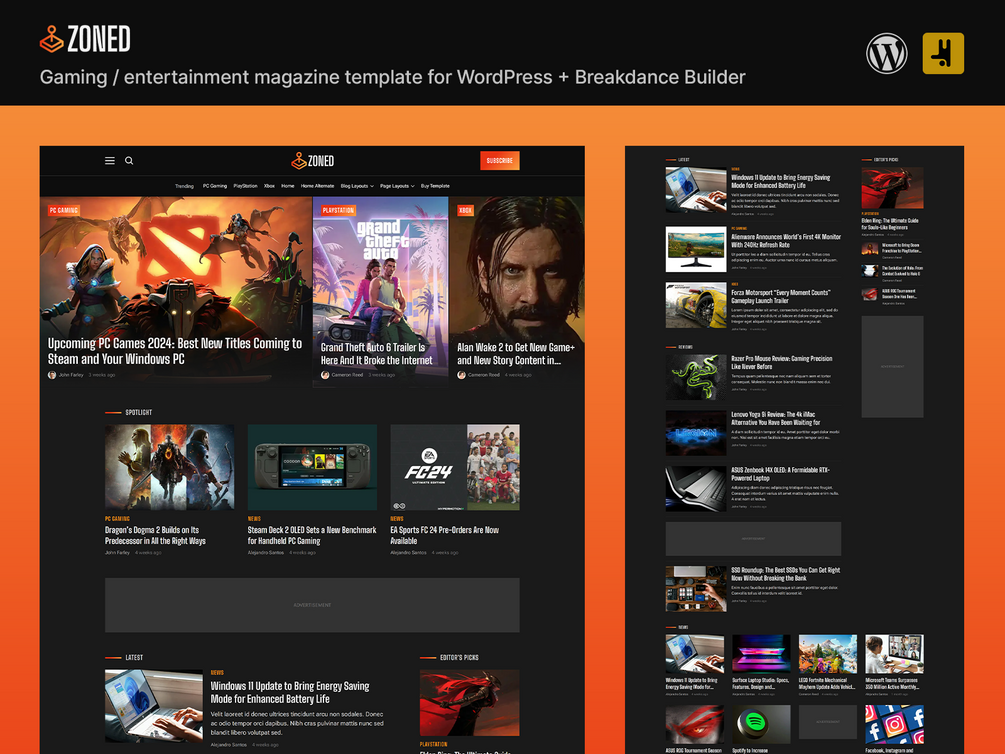This screenshot has width=1005, height=754.
Task: Click Cameron Reed avatar under GTA article
Action: tap(325, 375)
